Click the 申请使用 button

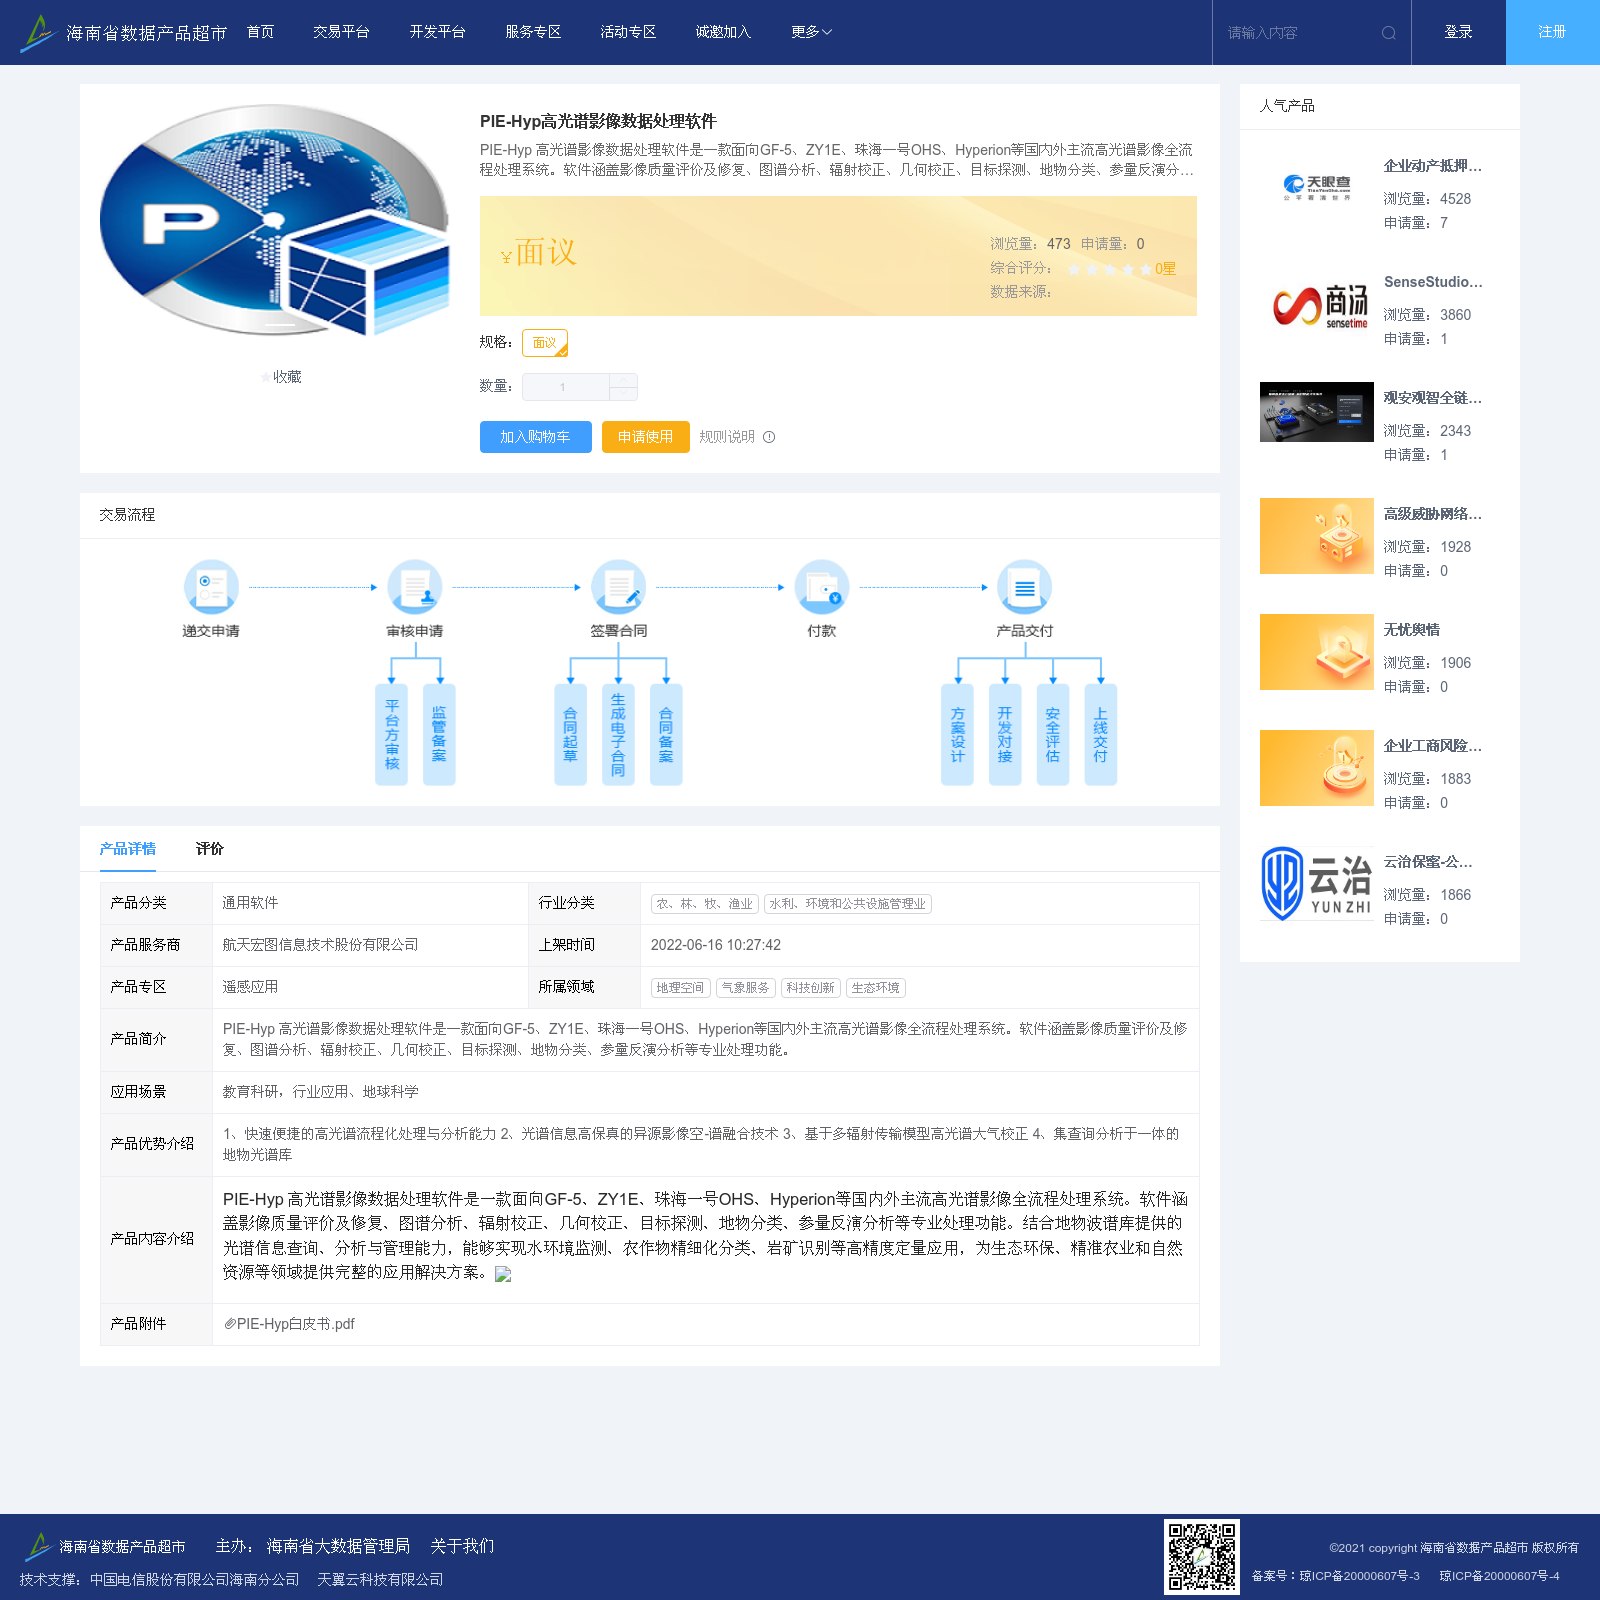646,437
